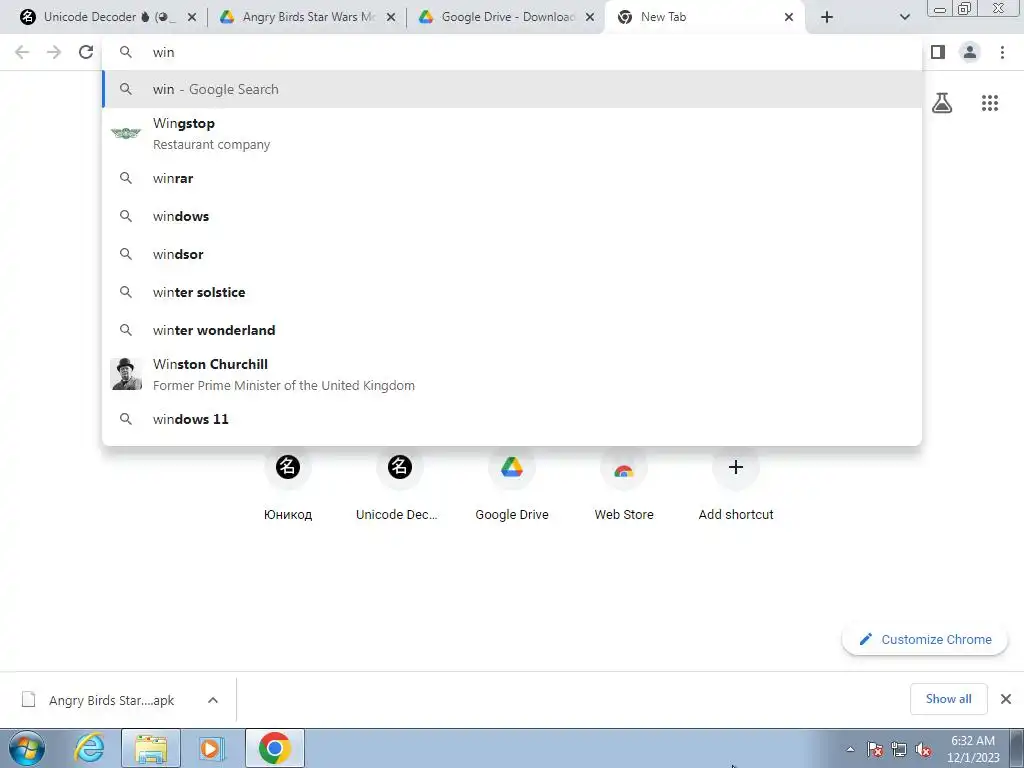The height and width of the screenshot is (768, 1024).
Task: Click the taskbar clock 6:32 AM
Action: [973, 749]
